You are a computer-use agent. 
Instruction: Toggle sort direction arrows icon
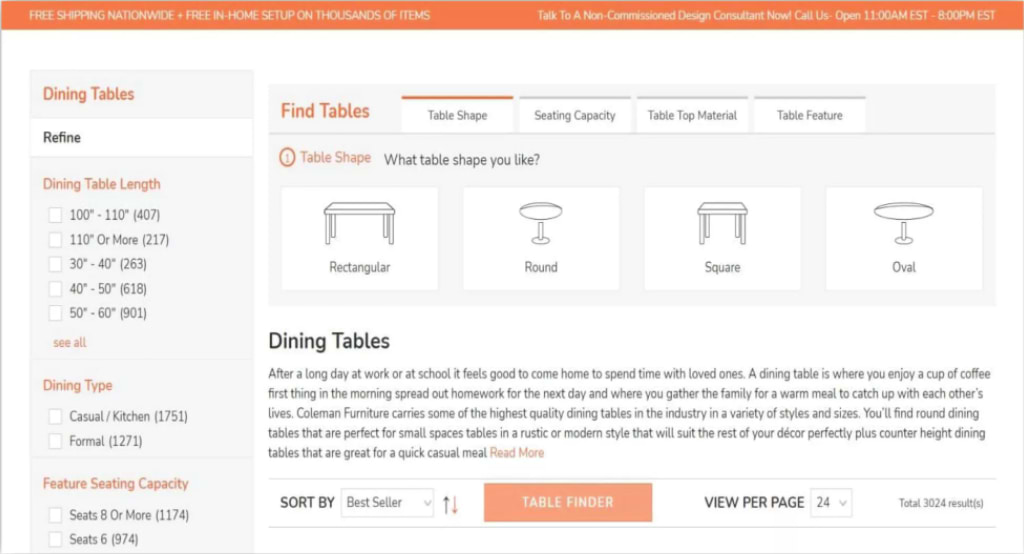pos(451,503)
